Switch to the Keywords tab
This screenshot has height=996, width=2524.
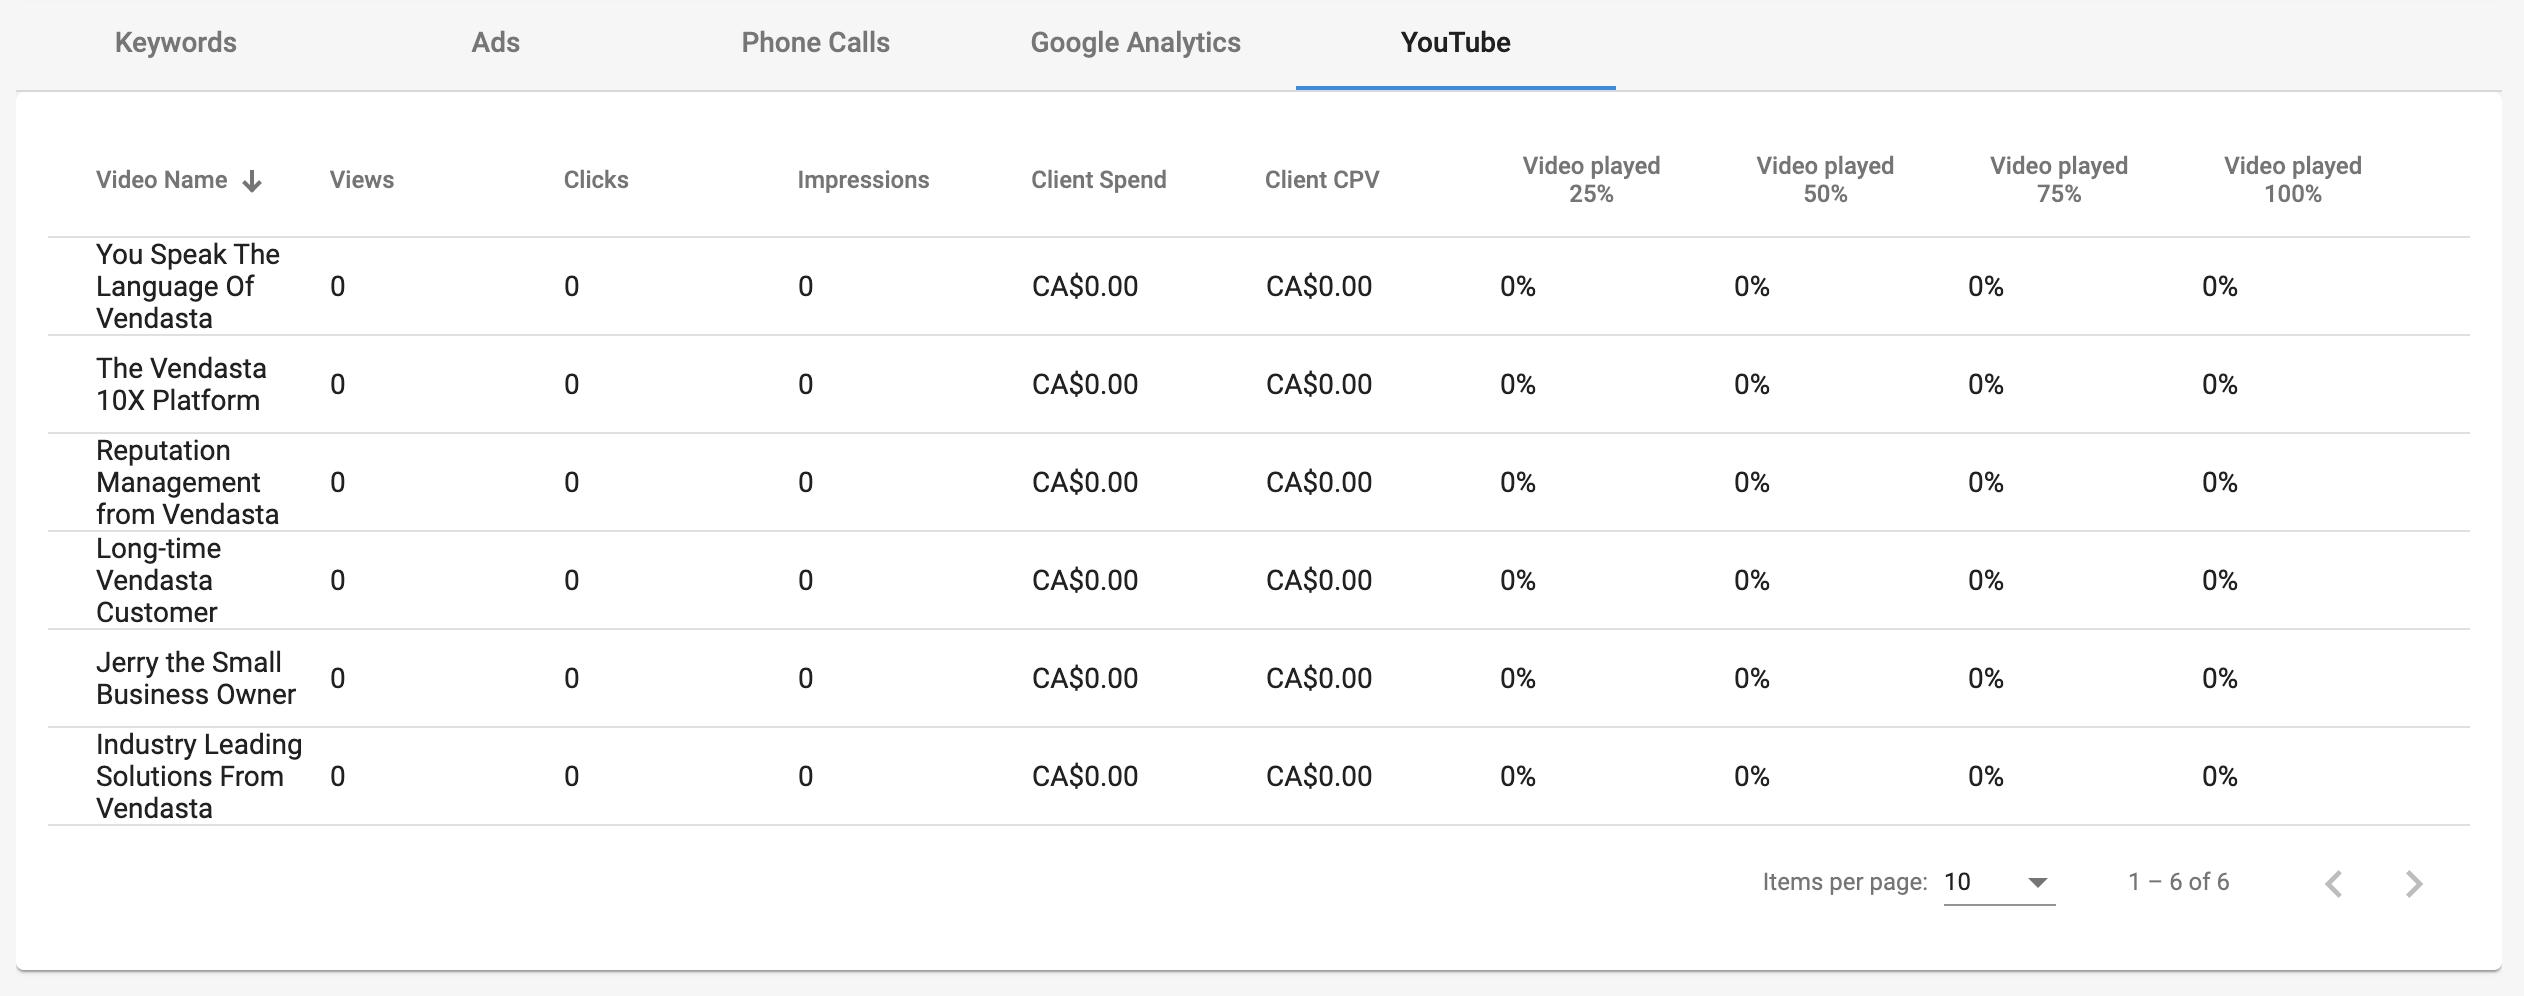175,42
